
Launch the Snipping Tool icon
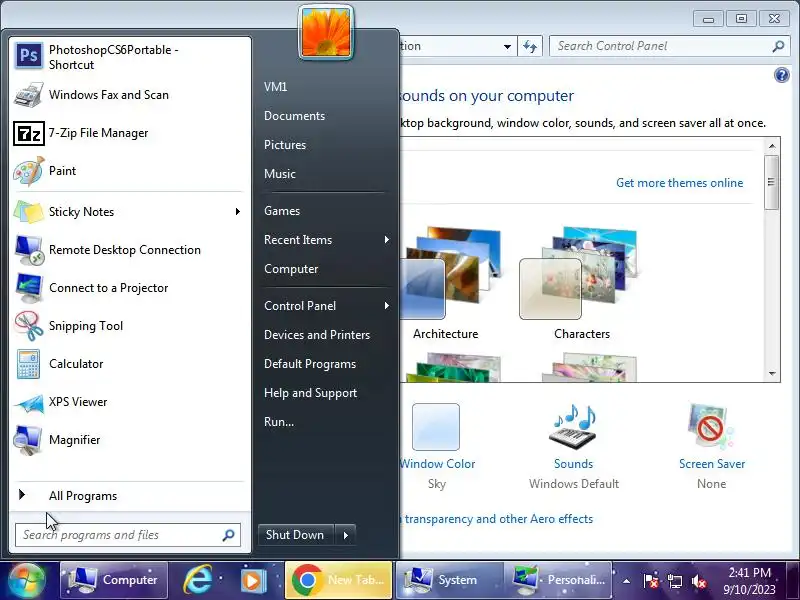(29, 326)
